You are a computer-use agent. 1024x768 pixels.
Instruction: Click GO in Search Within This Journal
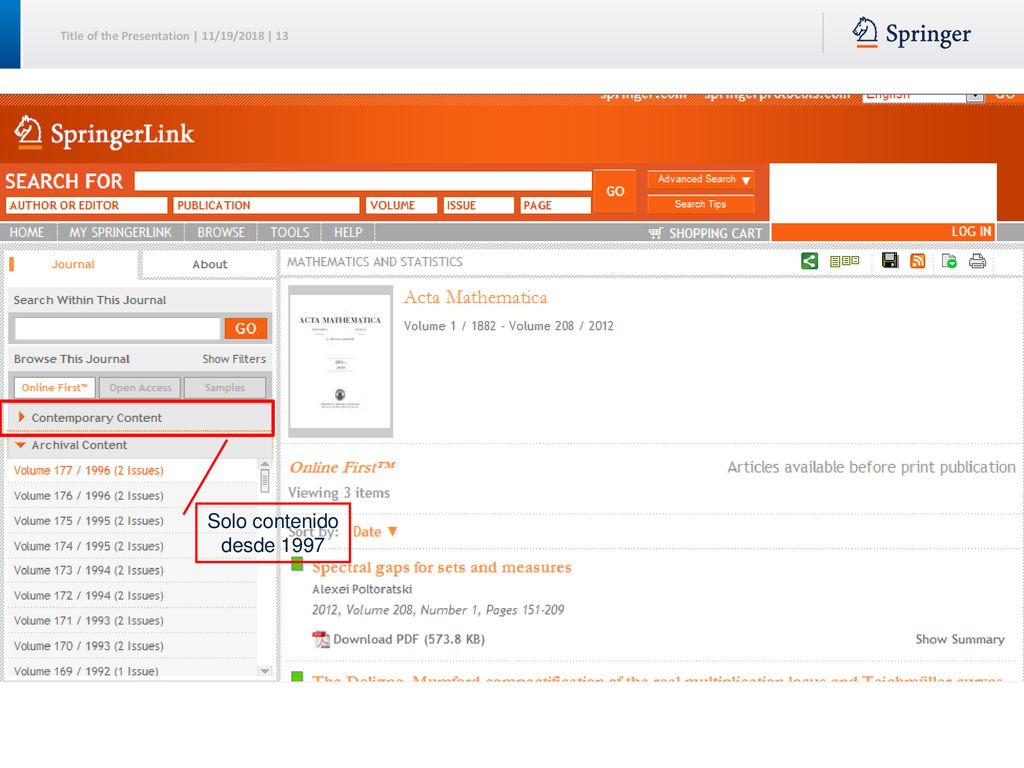point(246,328)
